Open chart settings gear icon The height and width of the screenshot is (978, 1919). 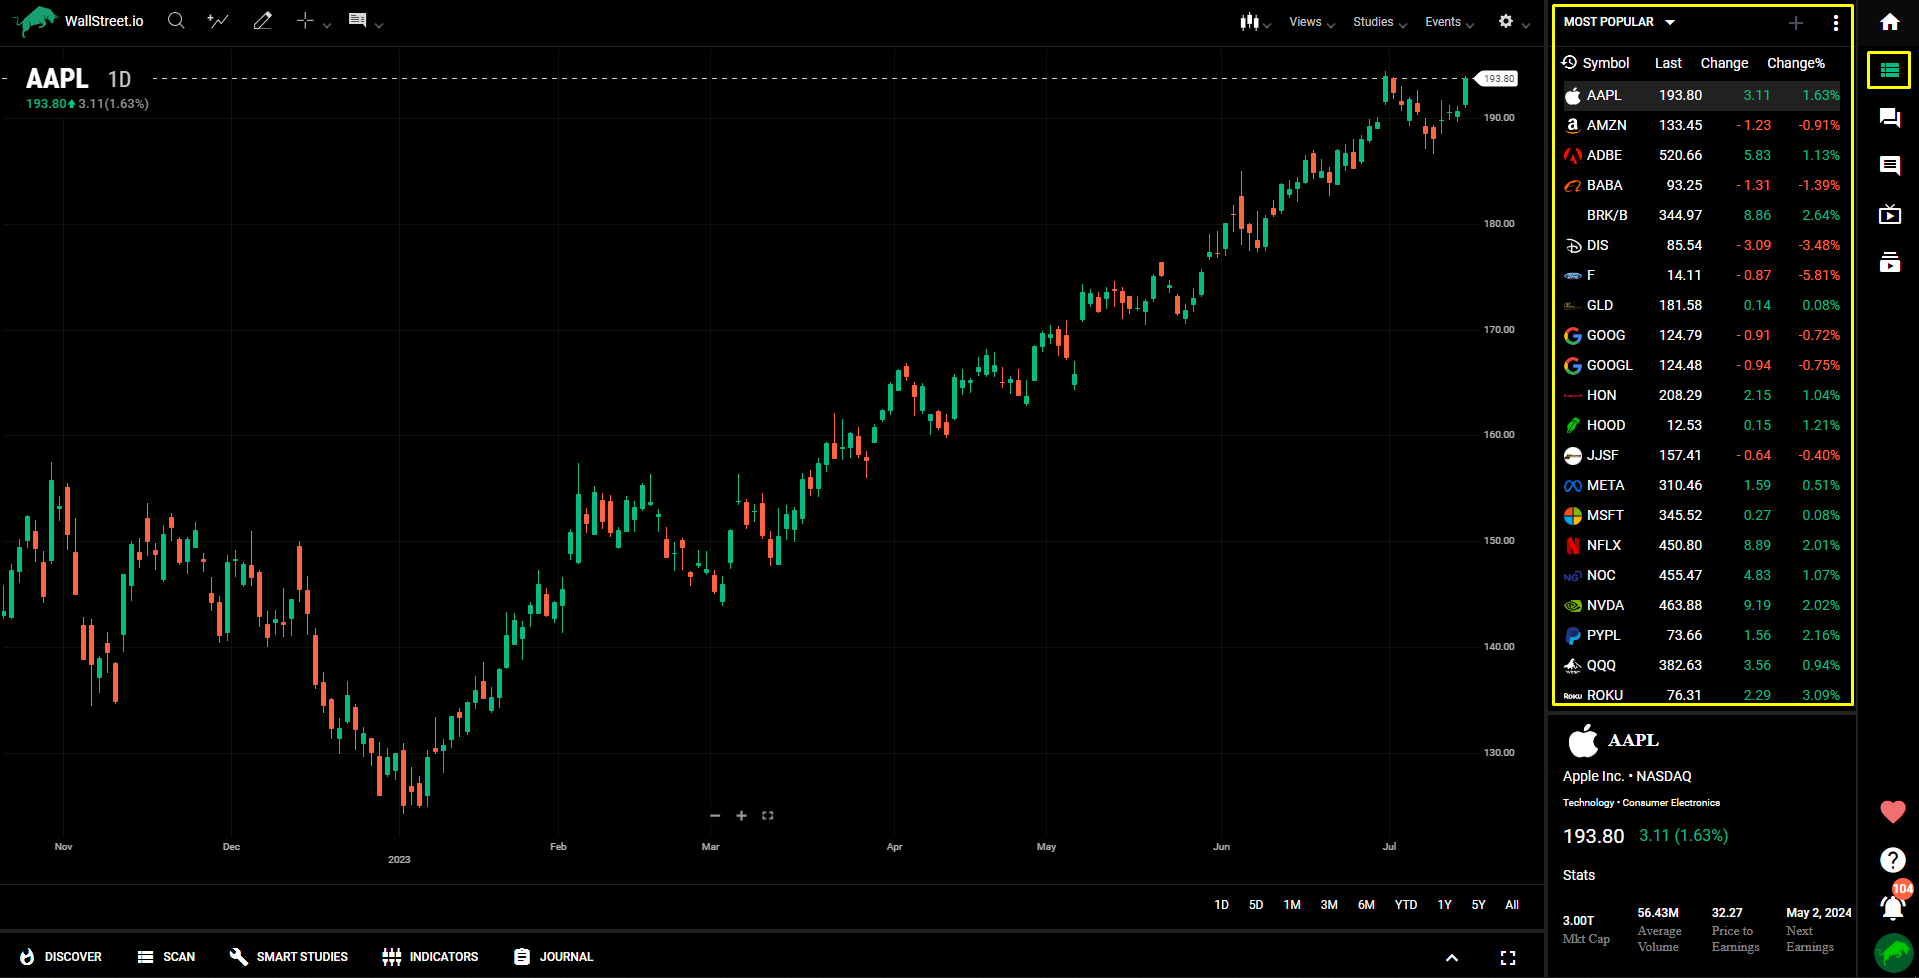[1506, 21]
